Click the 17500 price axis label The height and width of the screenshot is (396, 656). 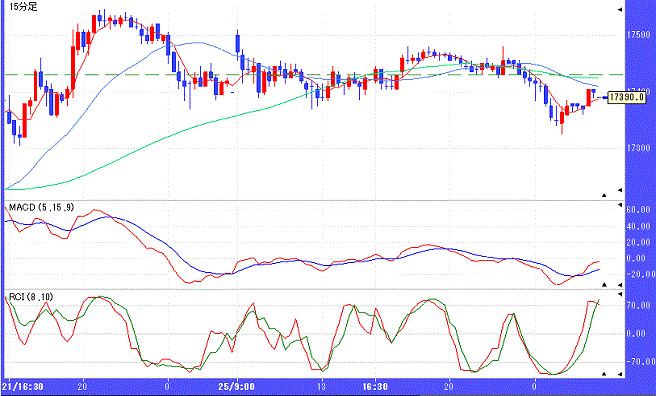638,35
